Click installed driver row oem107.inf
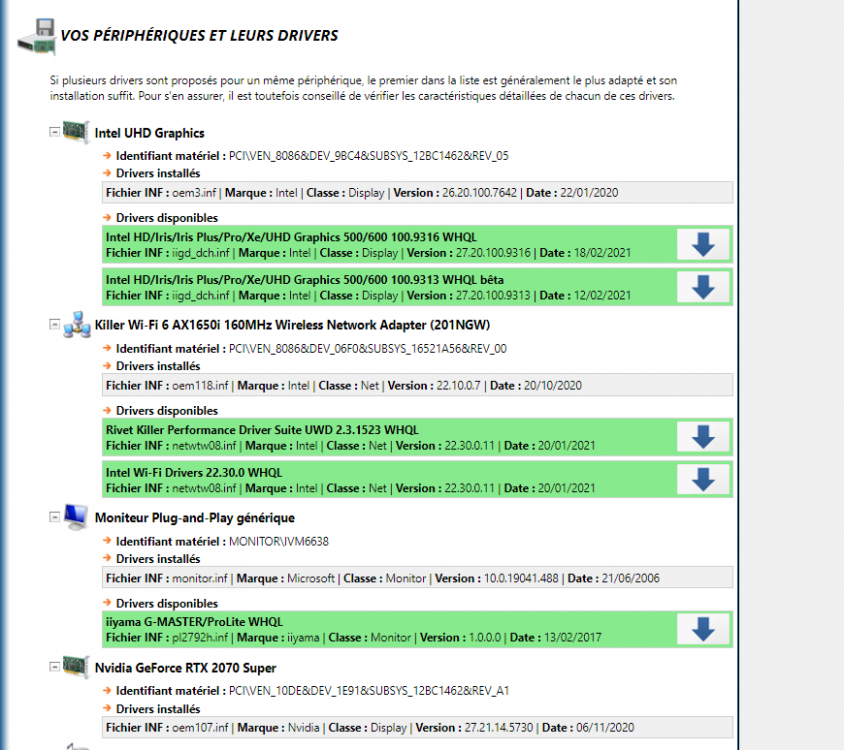The height and width of the screenshot is (750, 844). [x=417, y=727]
